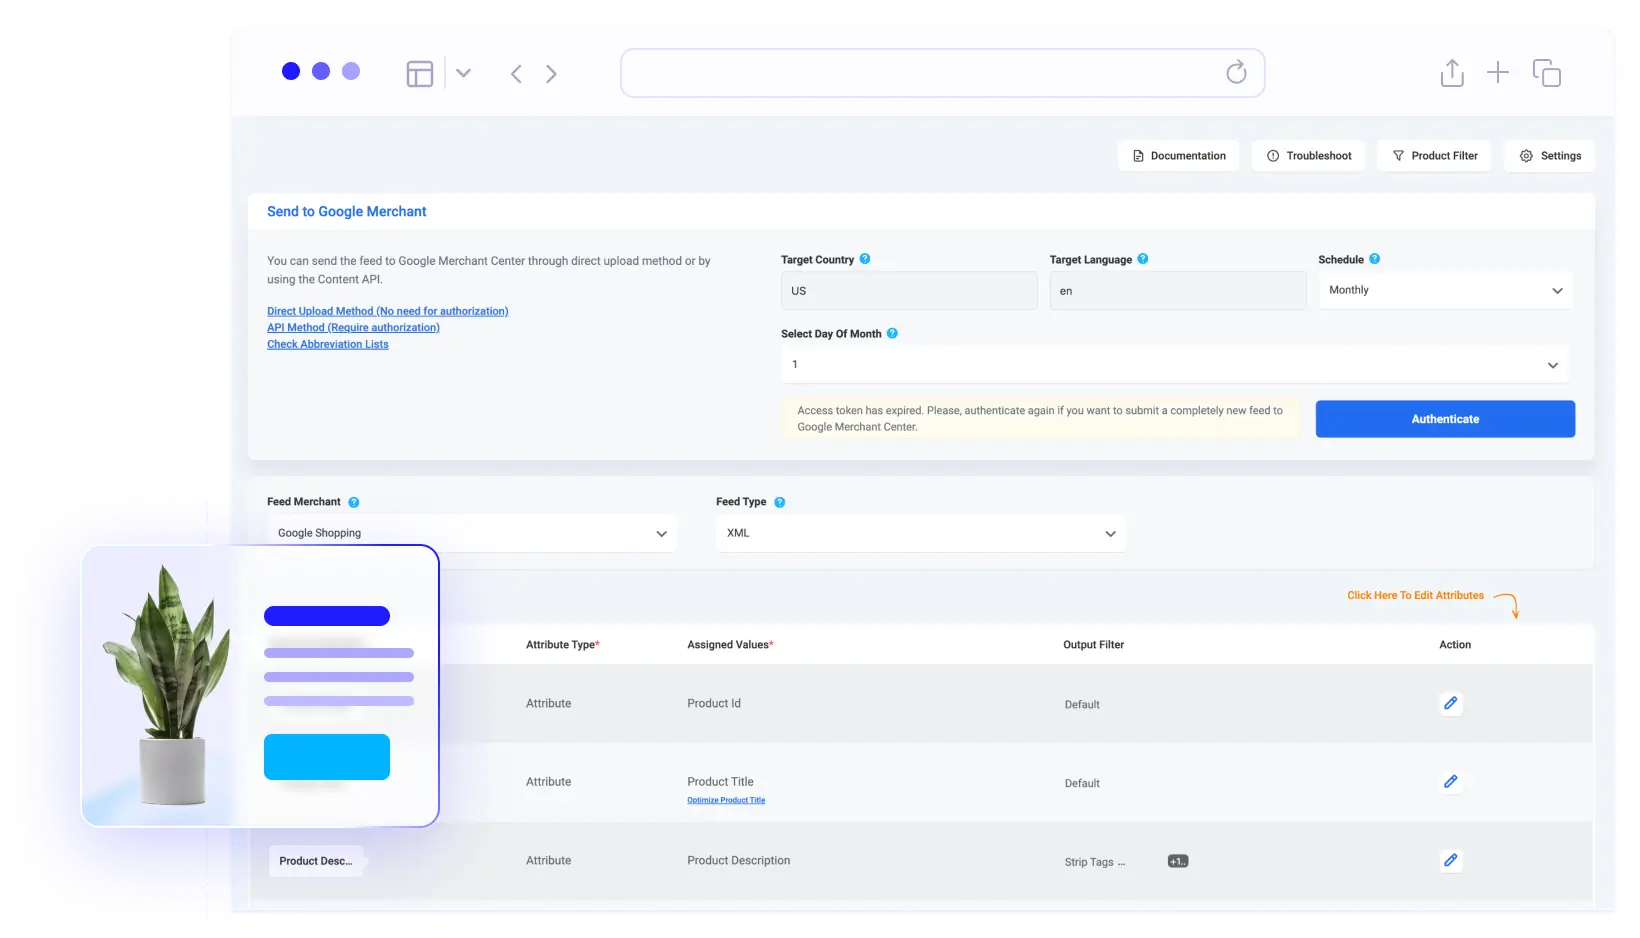Screen dimensions: 1640x938
Task: Click the cyan button on plant card
Action: tap(327, 757)
